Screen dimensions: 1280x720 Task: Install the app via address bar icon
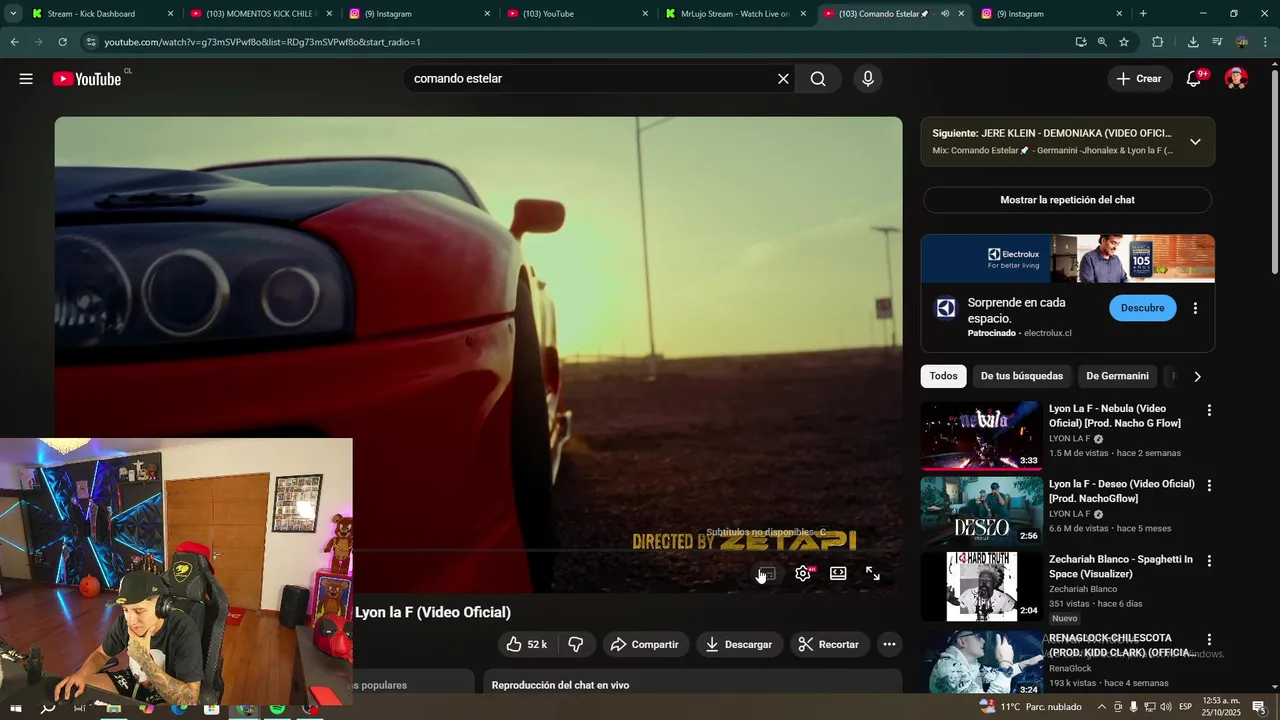pyautogui.click(x=1081, y=42)
